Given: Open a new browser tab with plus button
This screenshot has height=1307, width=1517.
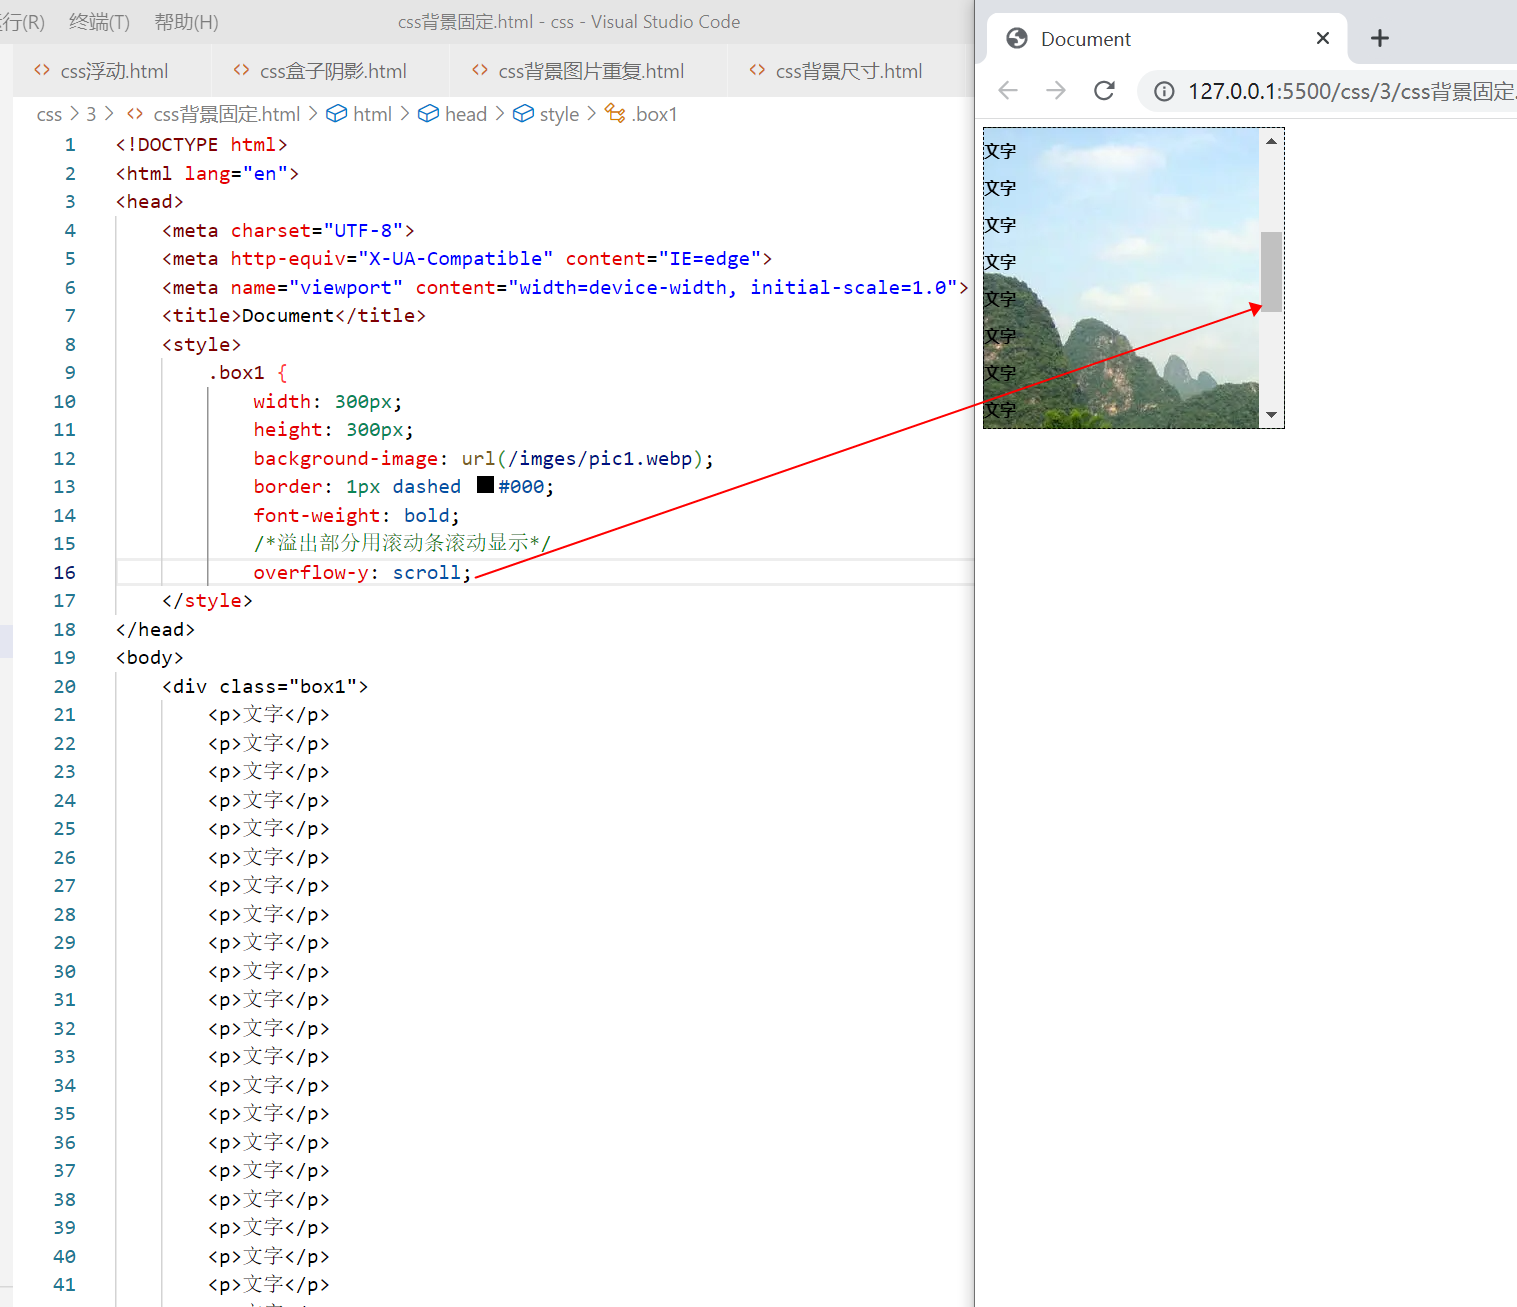Looking at the screenshot, I should click(1380, 38).
